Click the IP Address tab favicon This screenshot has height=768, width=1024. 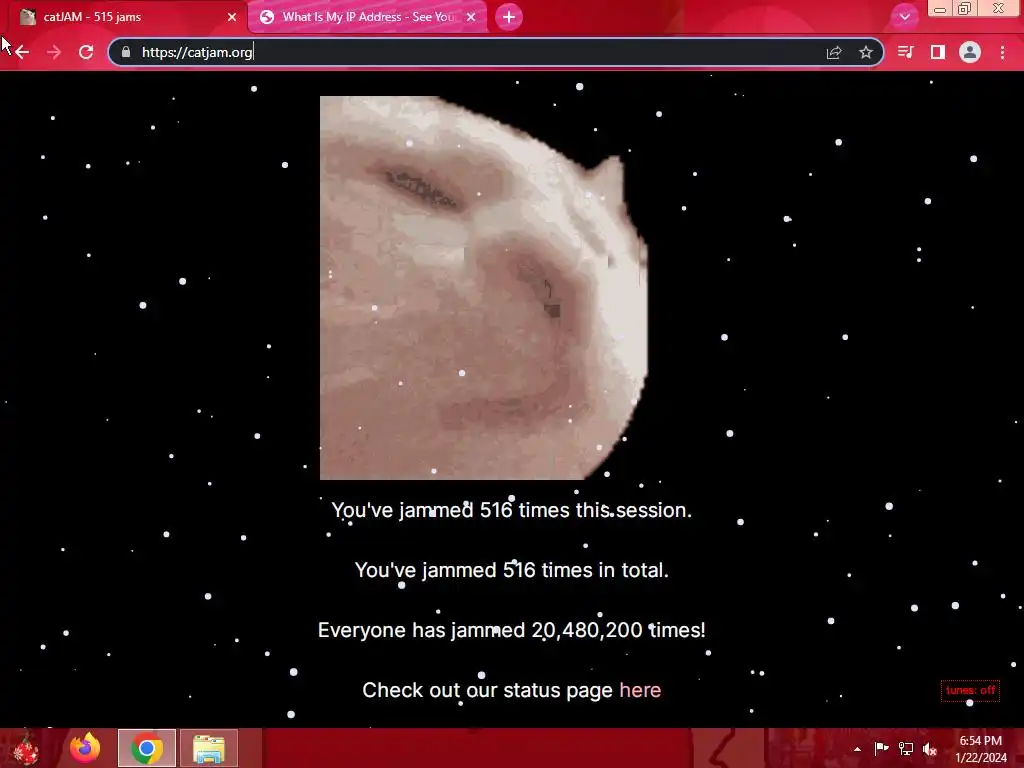(266, 17)
